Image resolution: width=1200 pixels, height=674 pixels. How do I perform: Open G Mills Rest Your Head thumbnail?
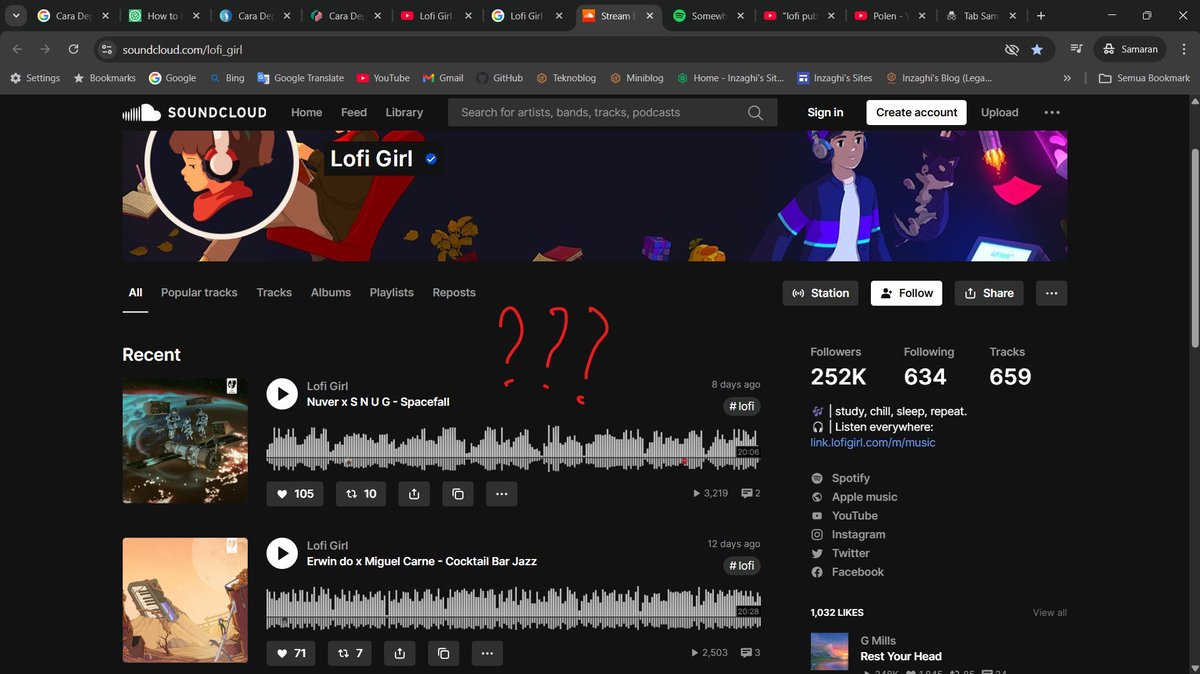click(x=829, y=653)
